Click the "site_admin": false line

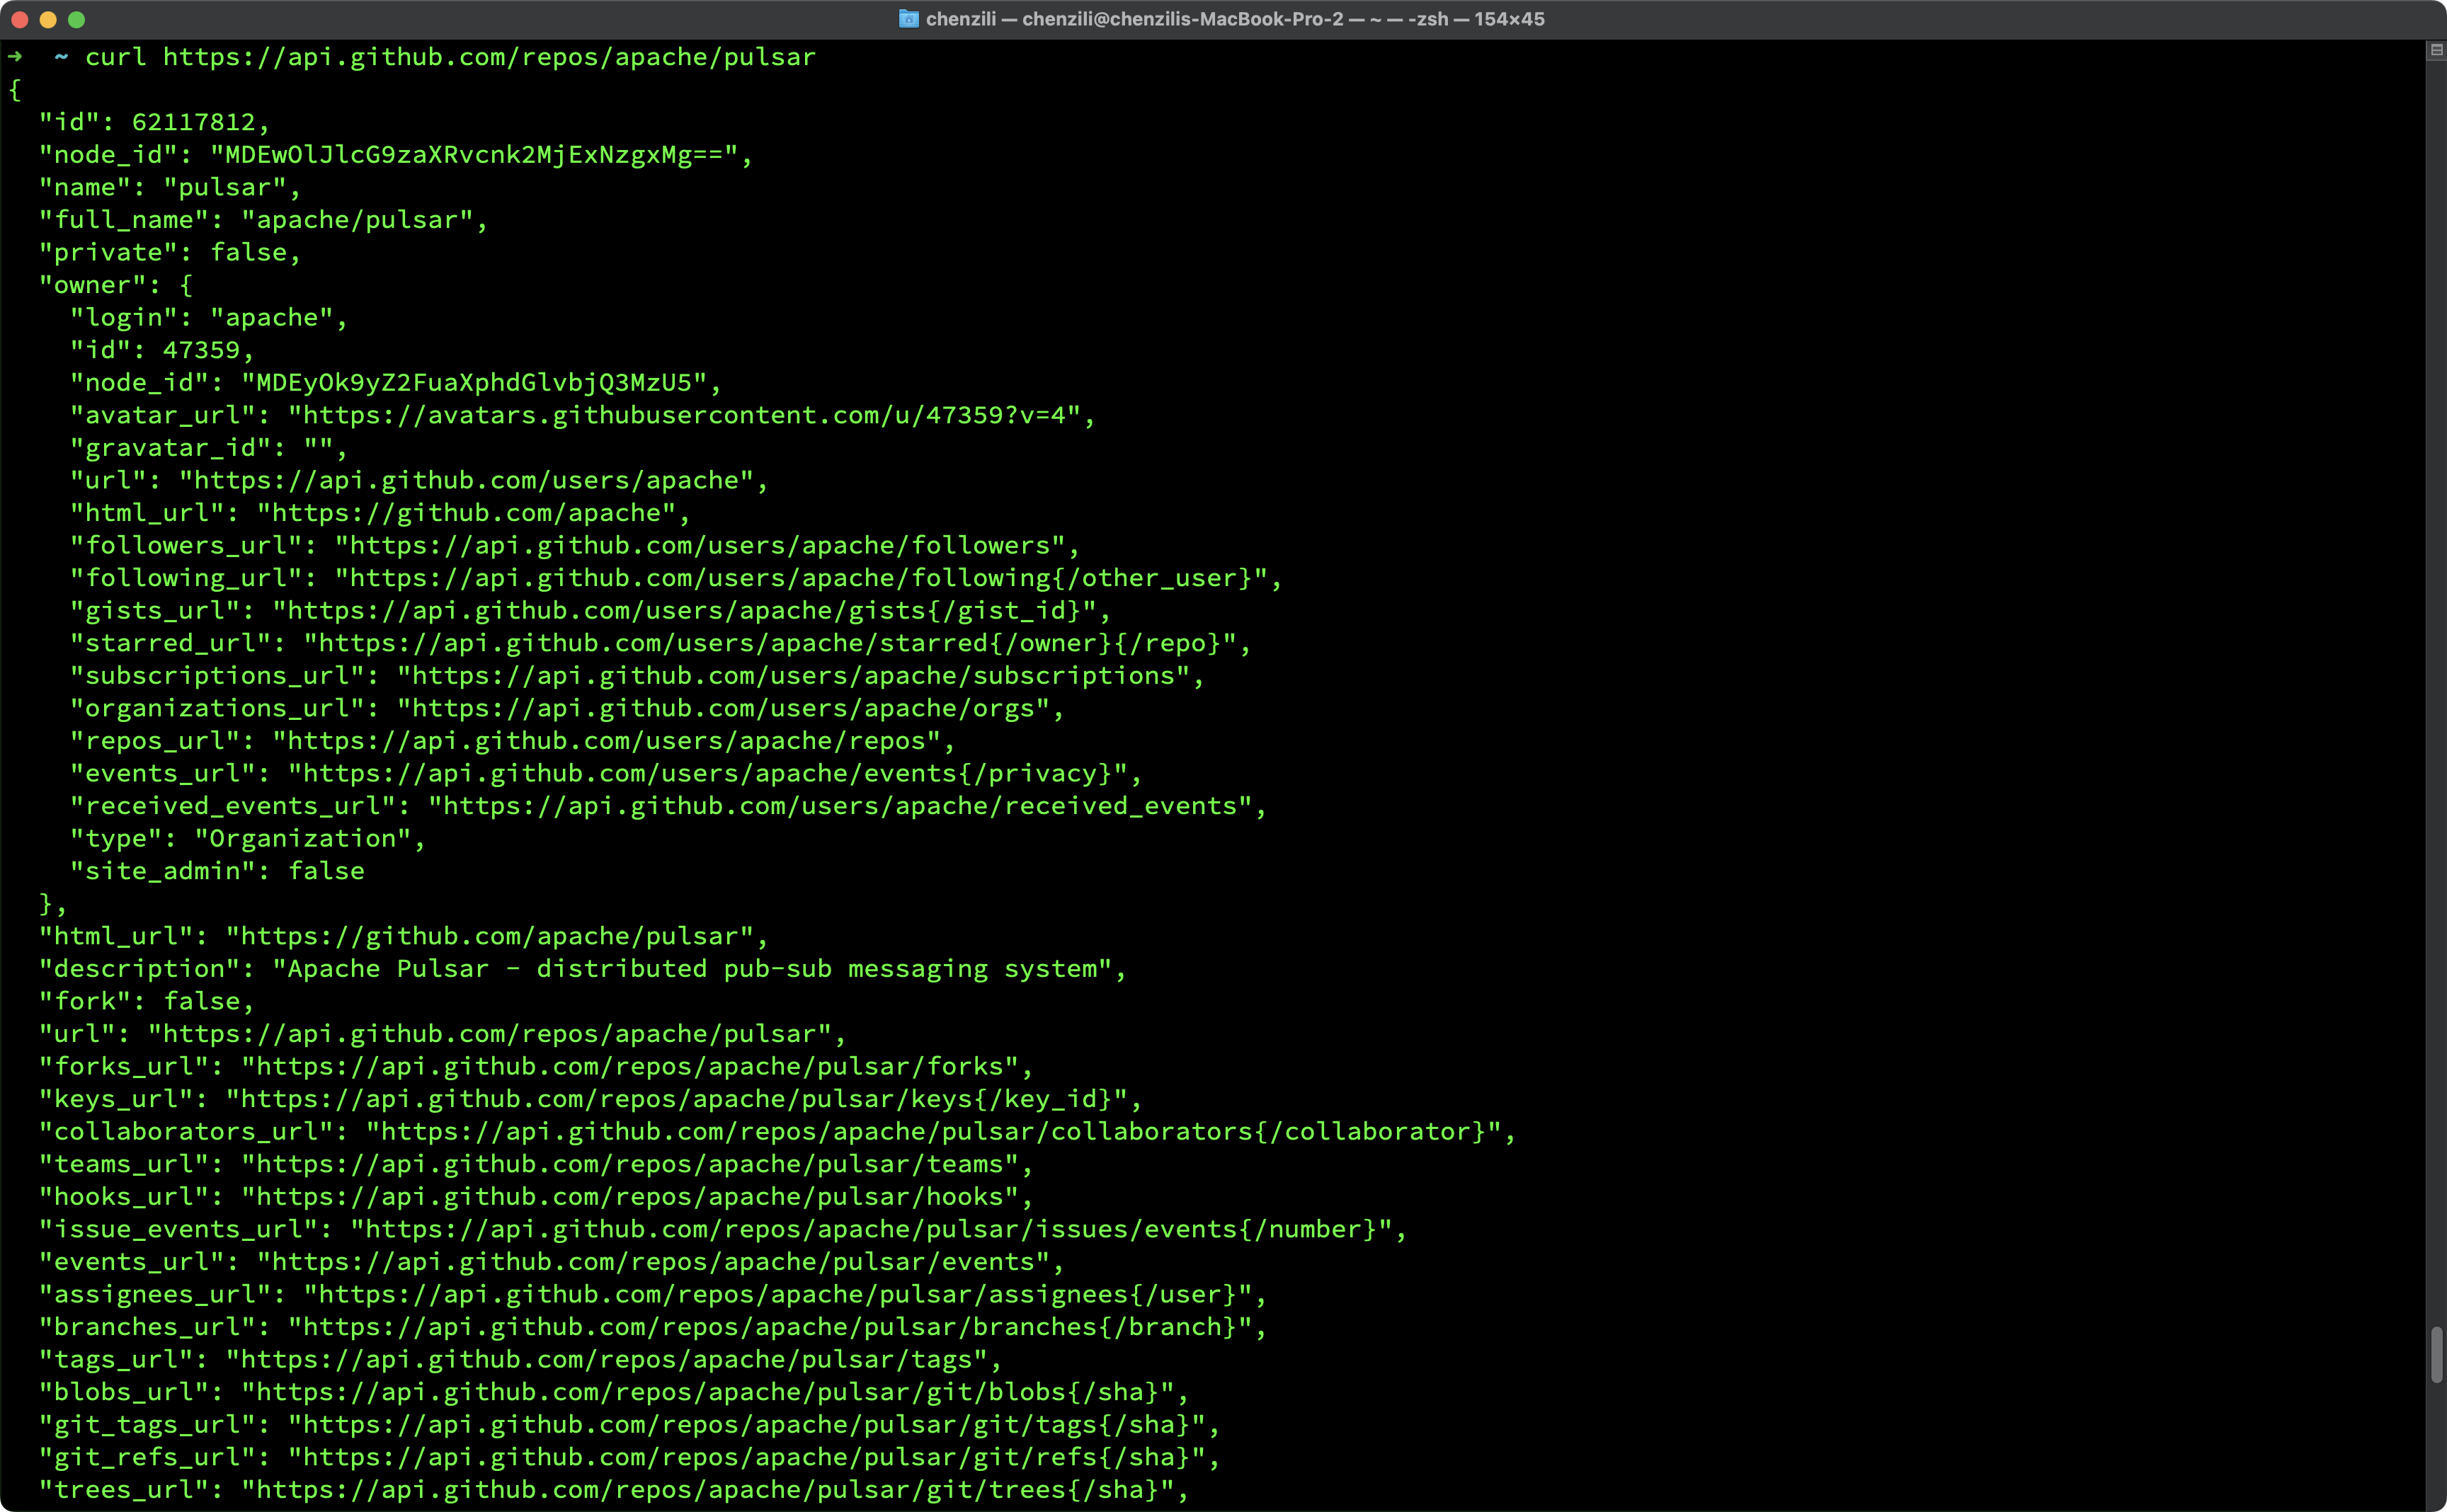[217, 871]
